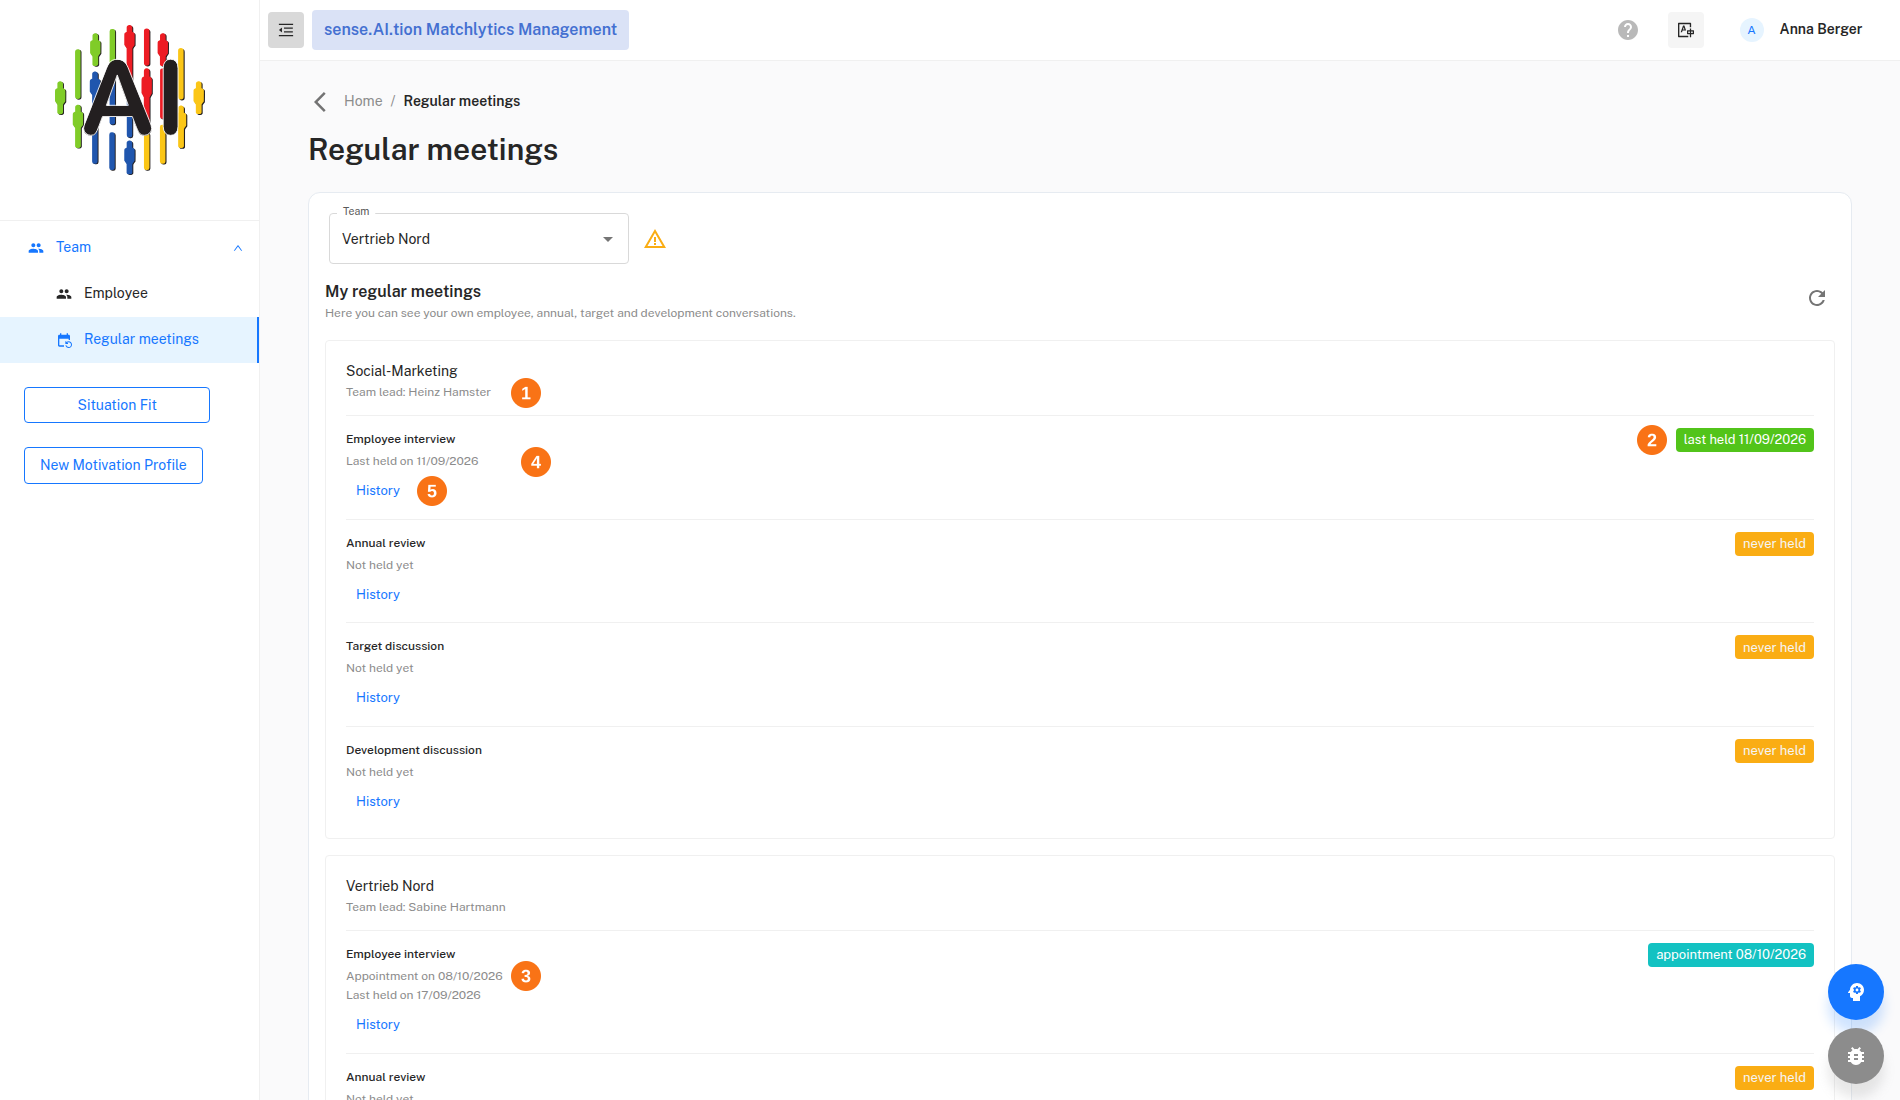Image resolution: width=1900 pixels, height=1100 pixels.
Task: Click the add document icon in header
Action: coord(1686,30)
